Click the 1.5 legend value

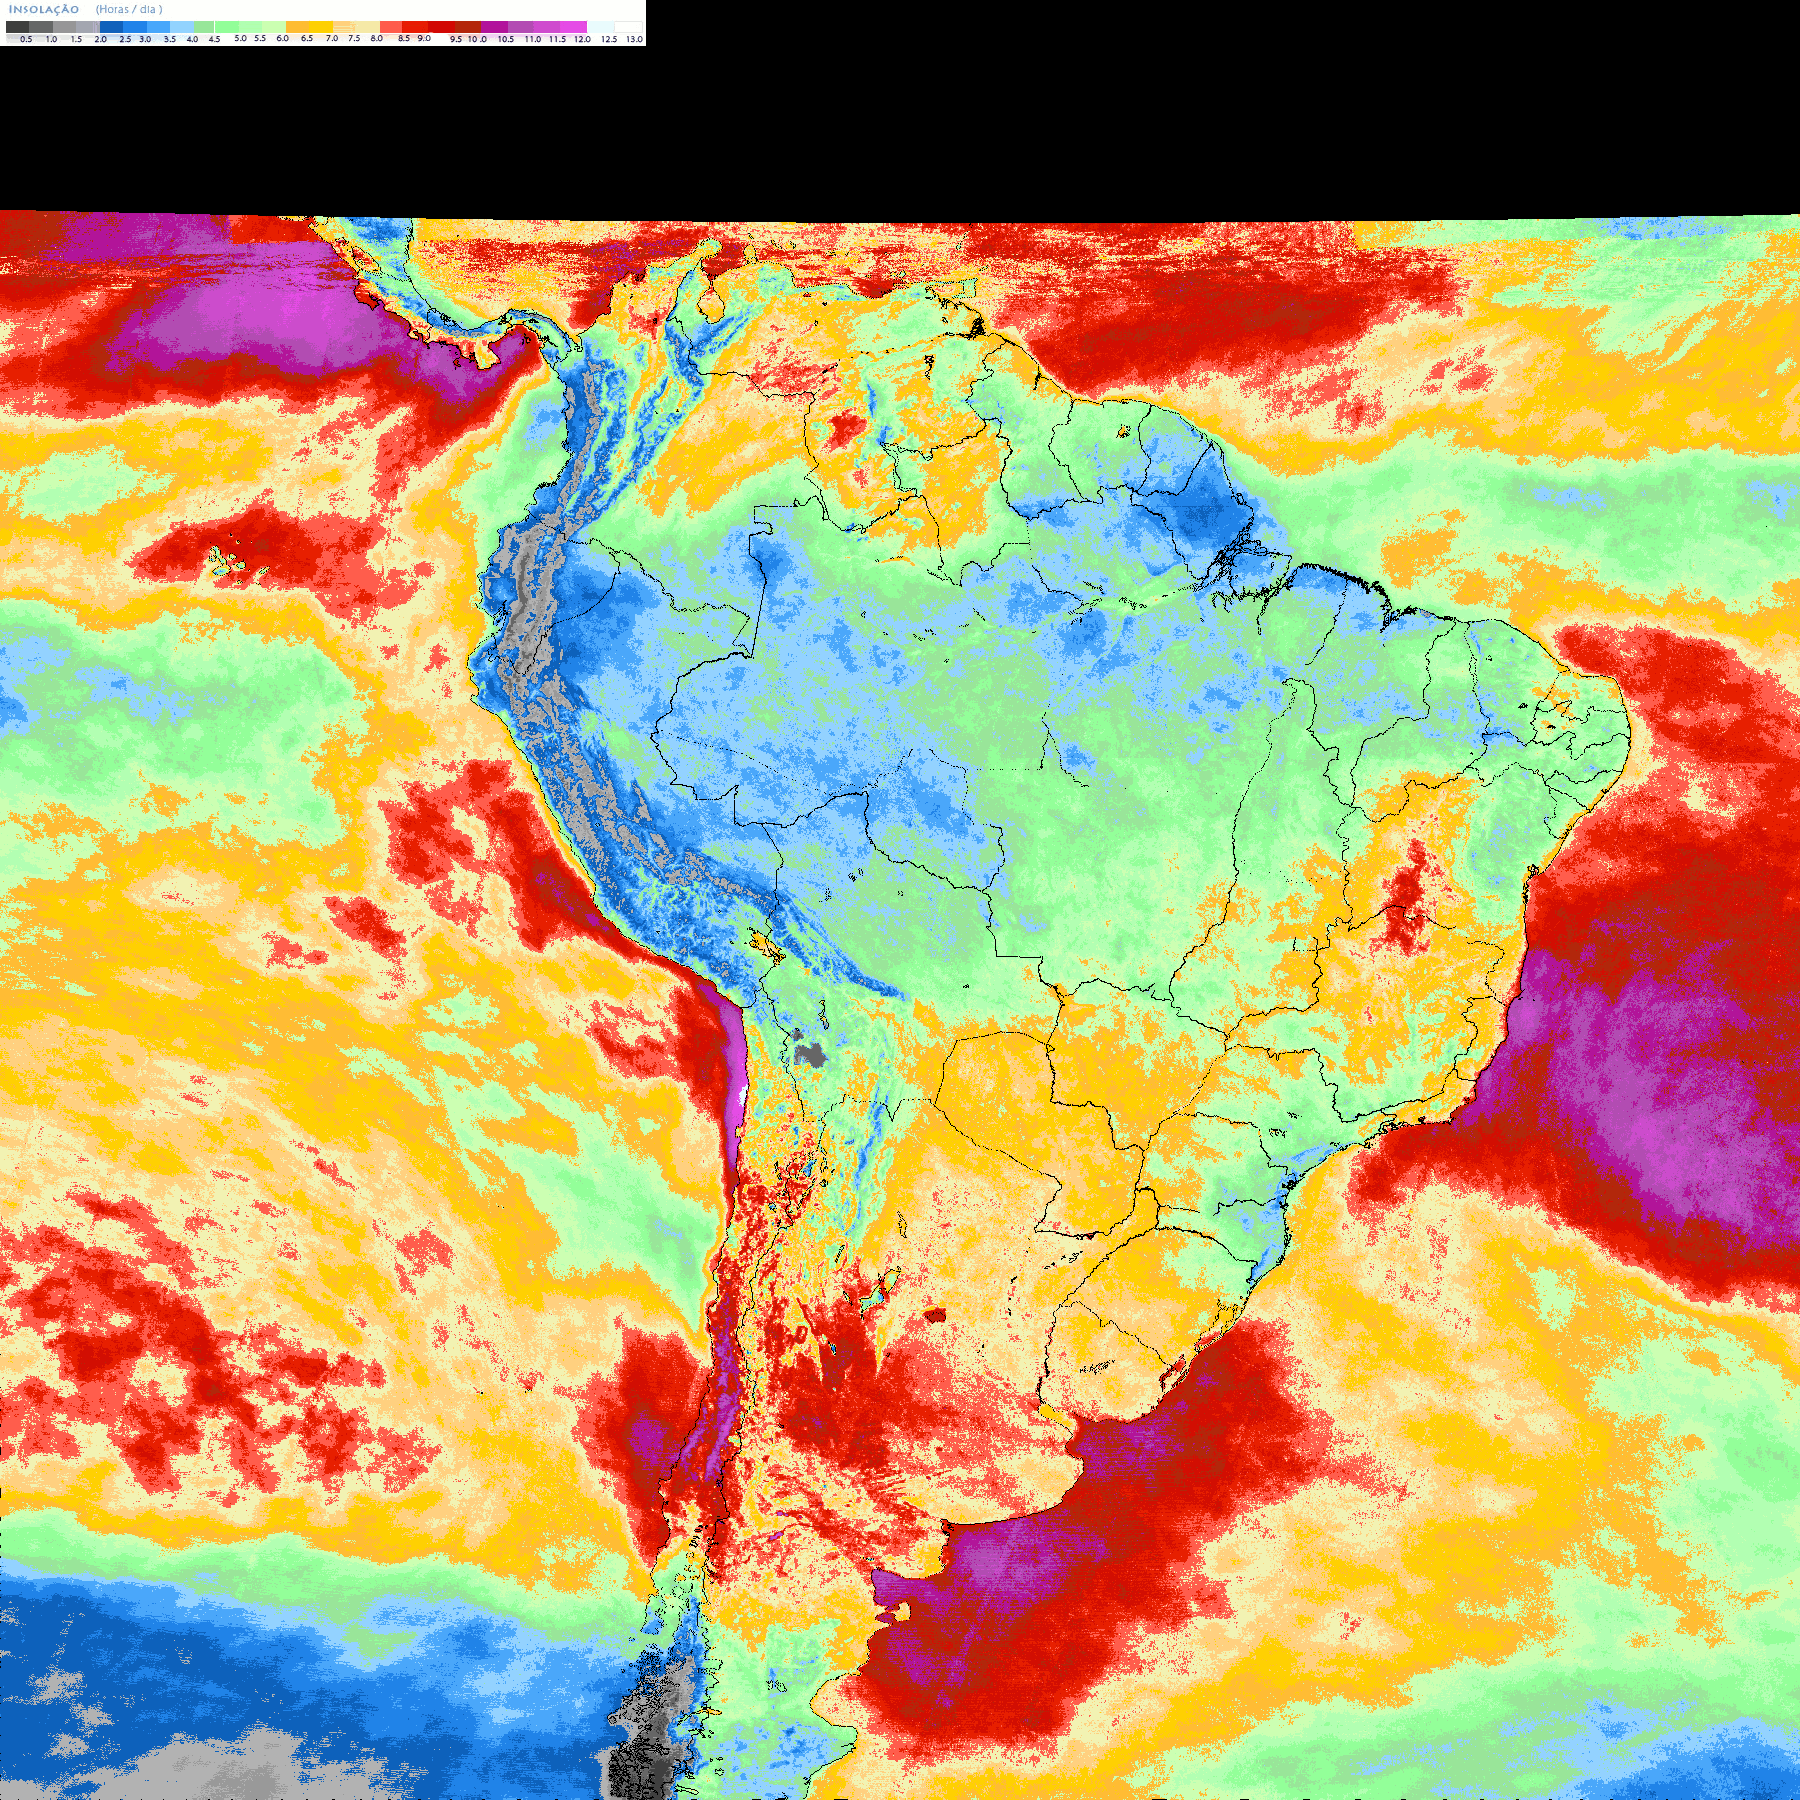[76, 39]
